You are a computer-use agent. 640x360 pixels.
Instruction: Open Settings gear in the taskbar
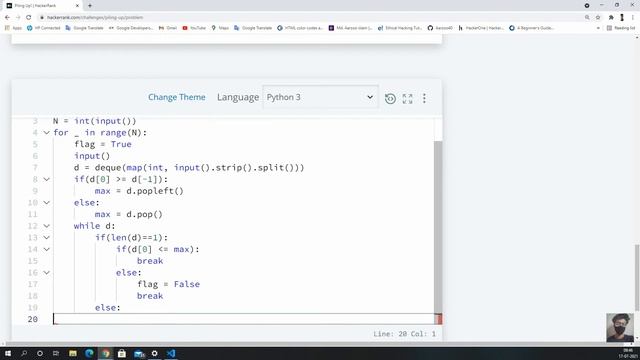pyautogui.click(x=154, y=353)
